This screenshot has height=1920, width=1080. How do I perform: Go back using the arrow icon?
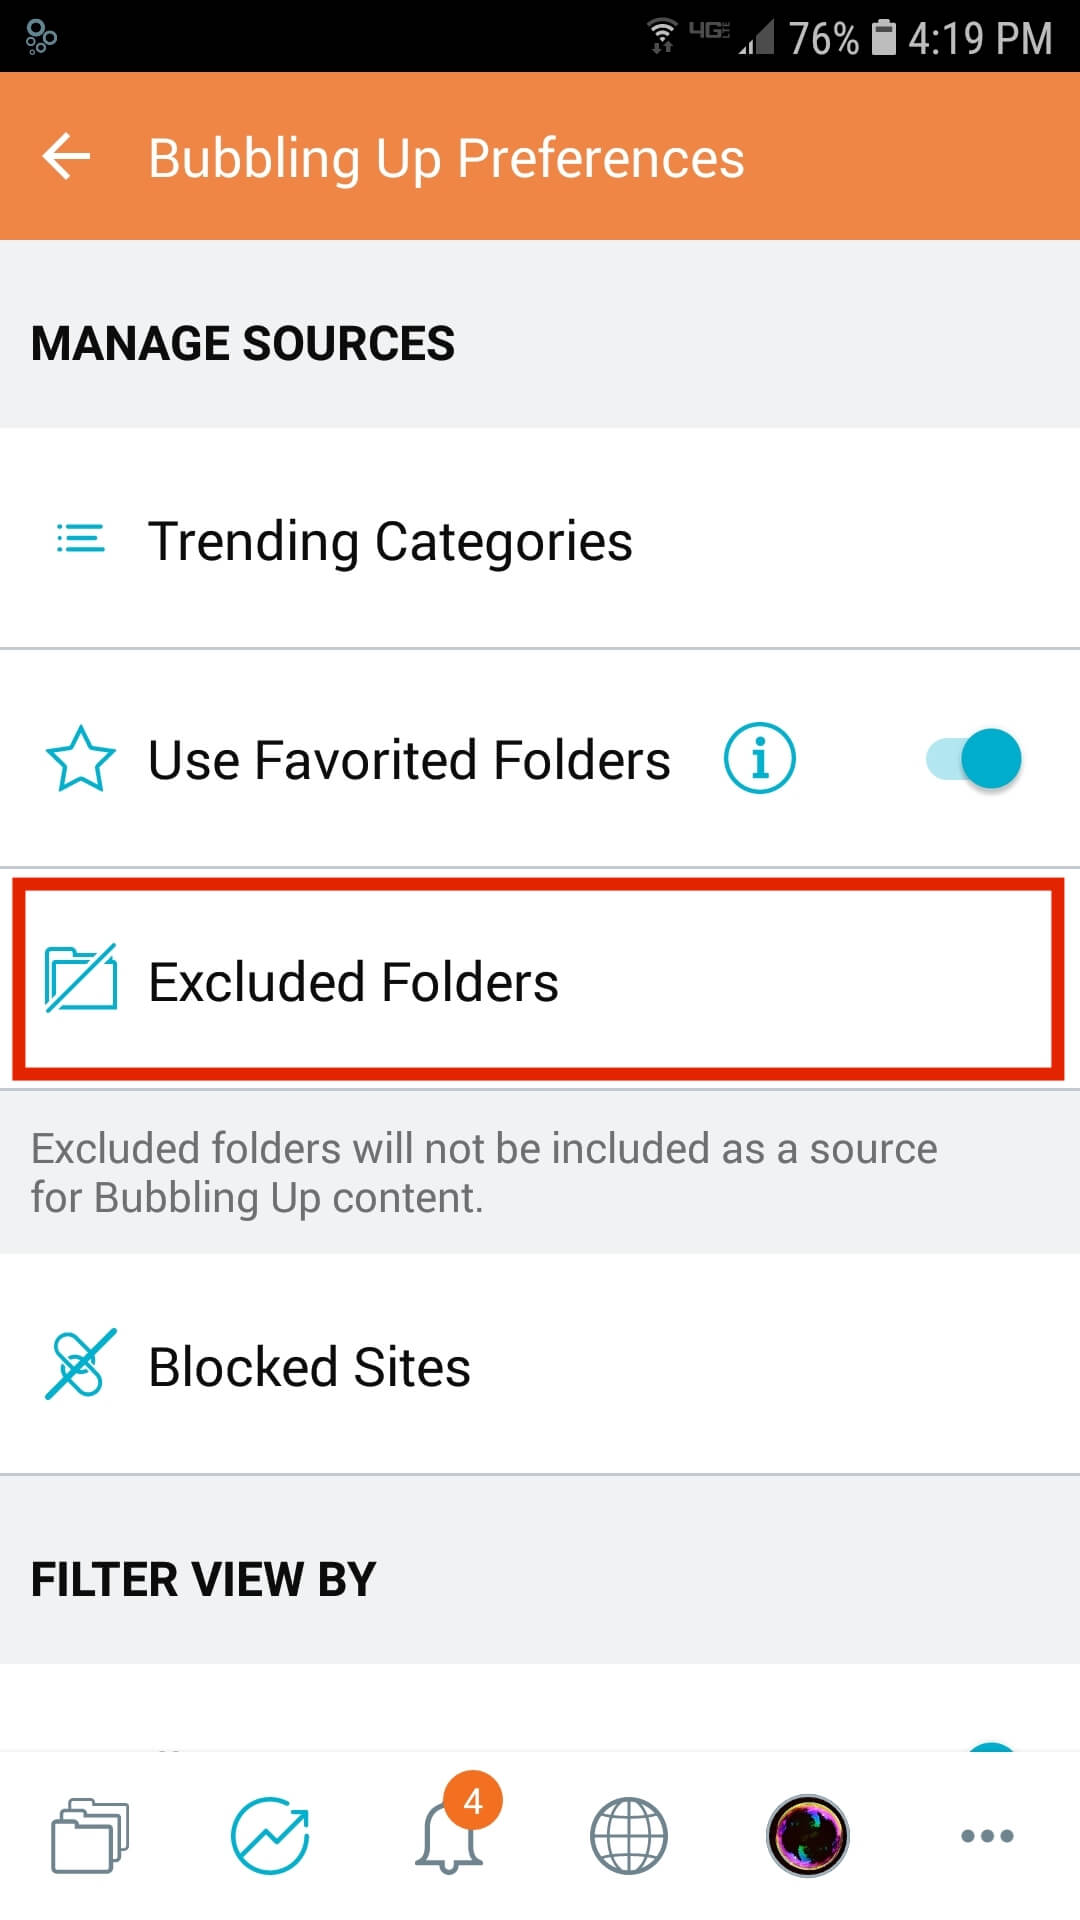[x=66, y=157]
